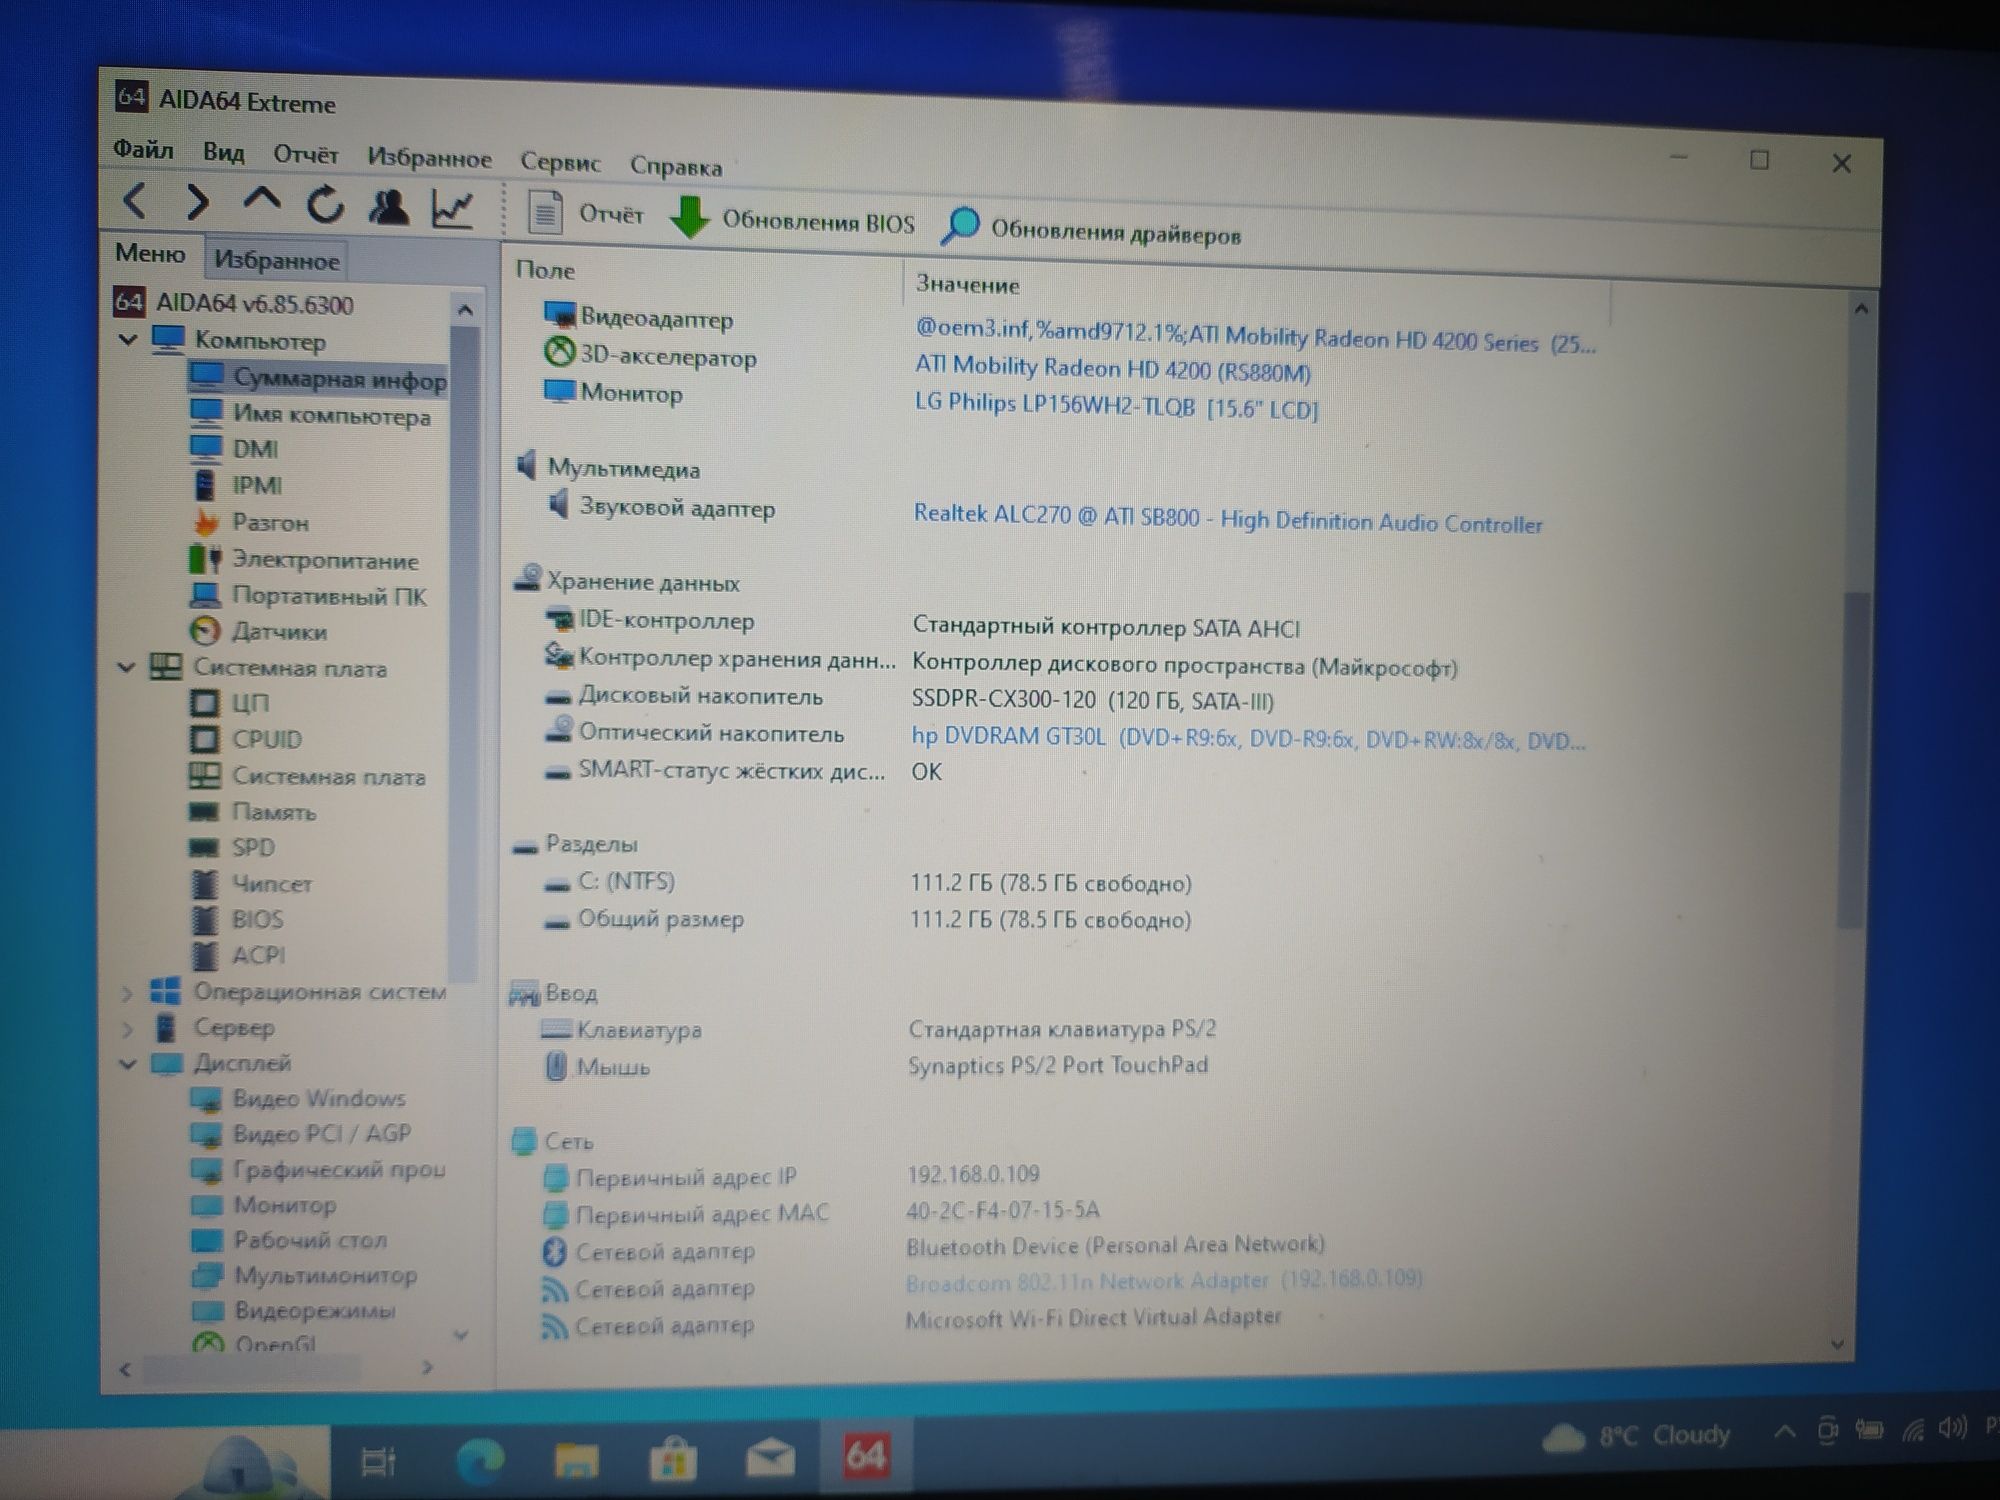
Task: Select the ЦП tree item
Action: pyautogui.click(x=230, y=703)
